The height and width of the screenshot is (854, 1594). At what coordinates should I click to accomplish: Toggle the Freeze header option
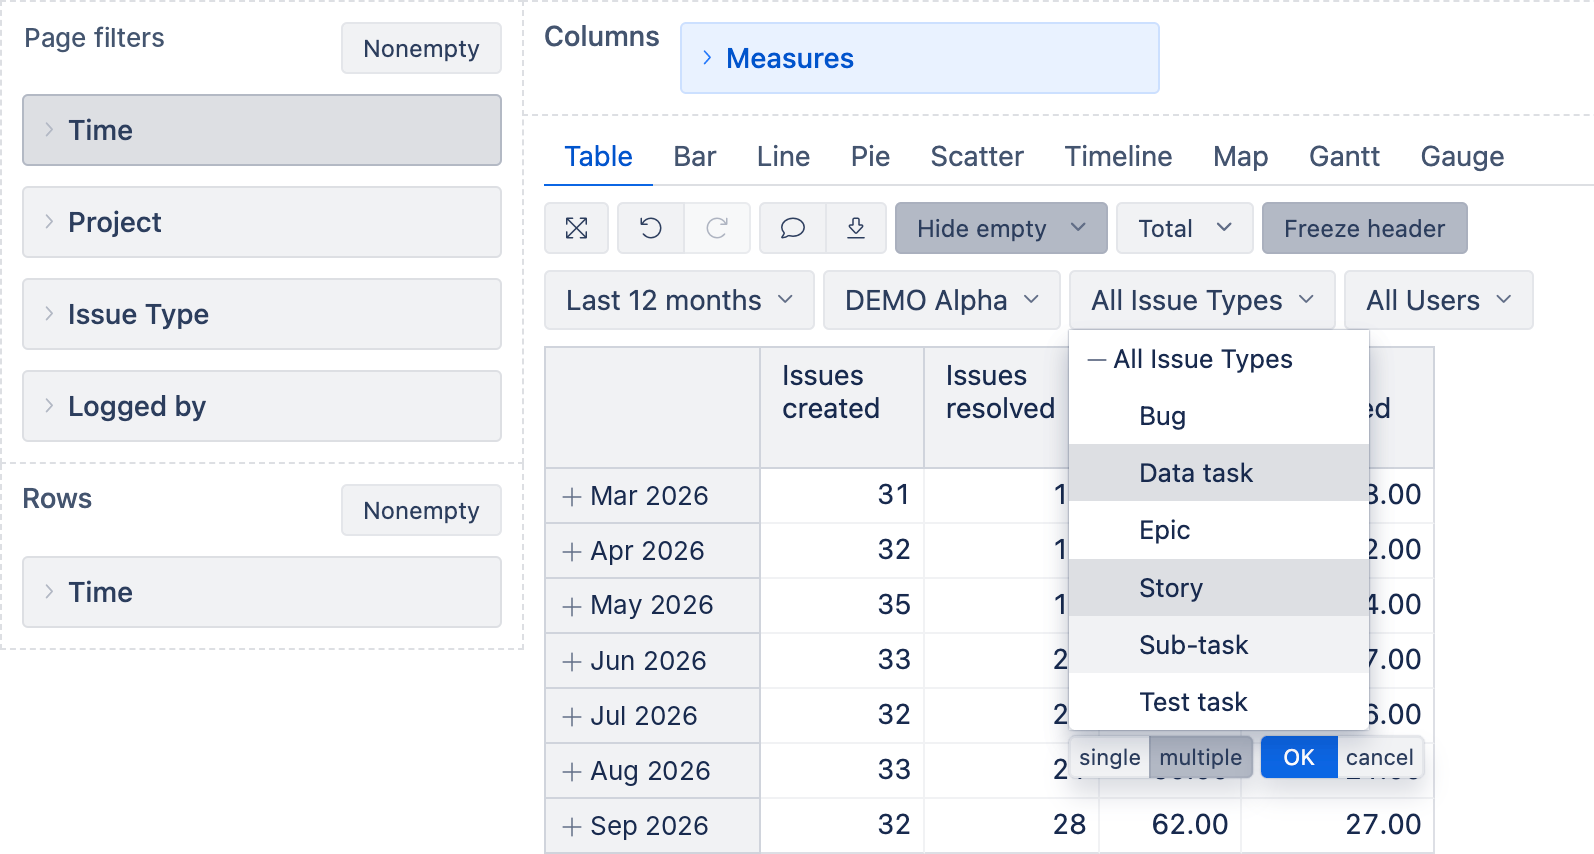pyautogui.click(x=1364, y=228)
